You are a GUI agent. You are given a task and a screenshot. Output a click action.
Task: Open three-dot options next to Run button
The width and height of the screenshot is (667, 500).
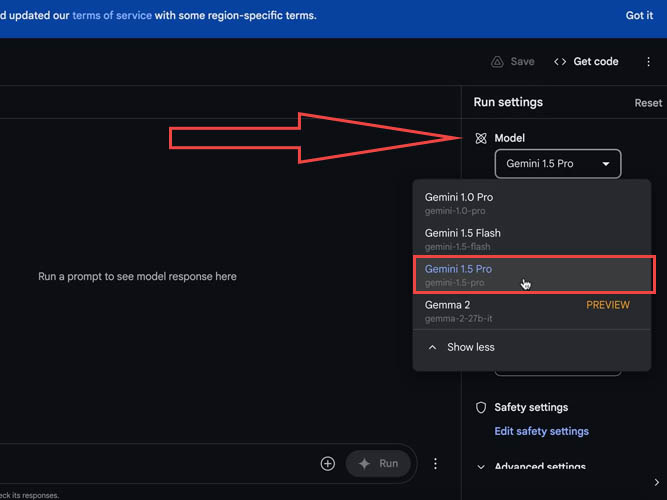435,464
